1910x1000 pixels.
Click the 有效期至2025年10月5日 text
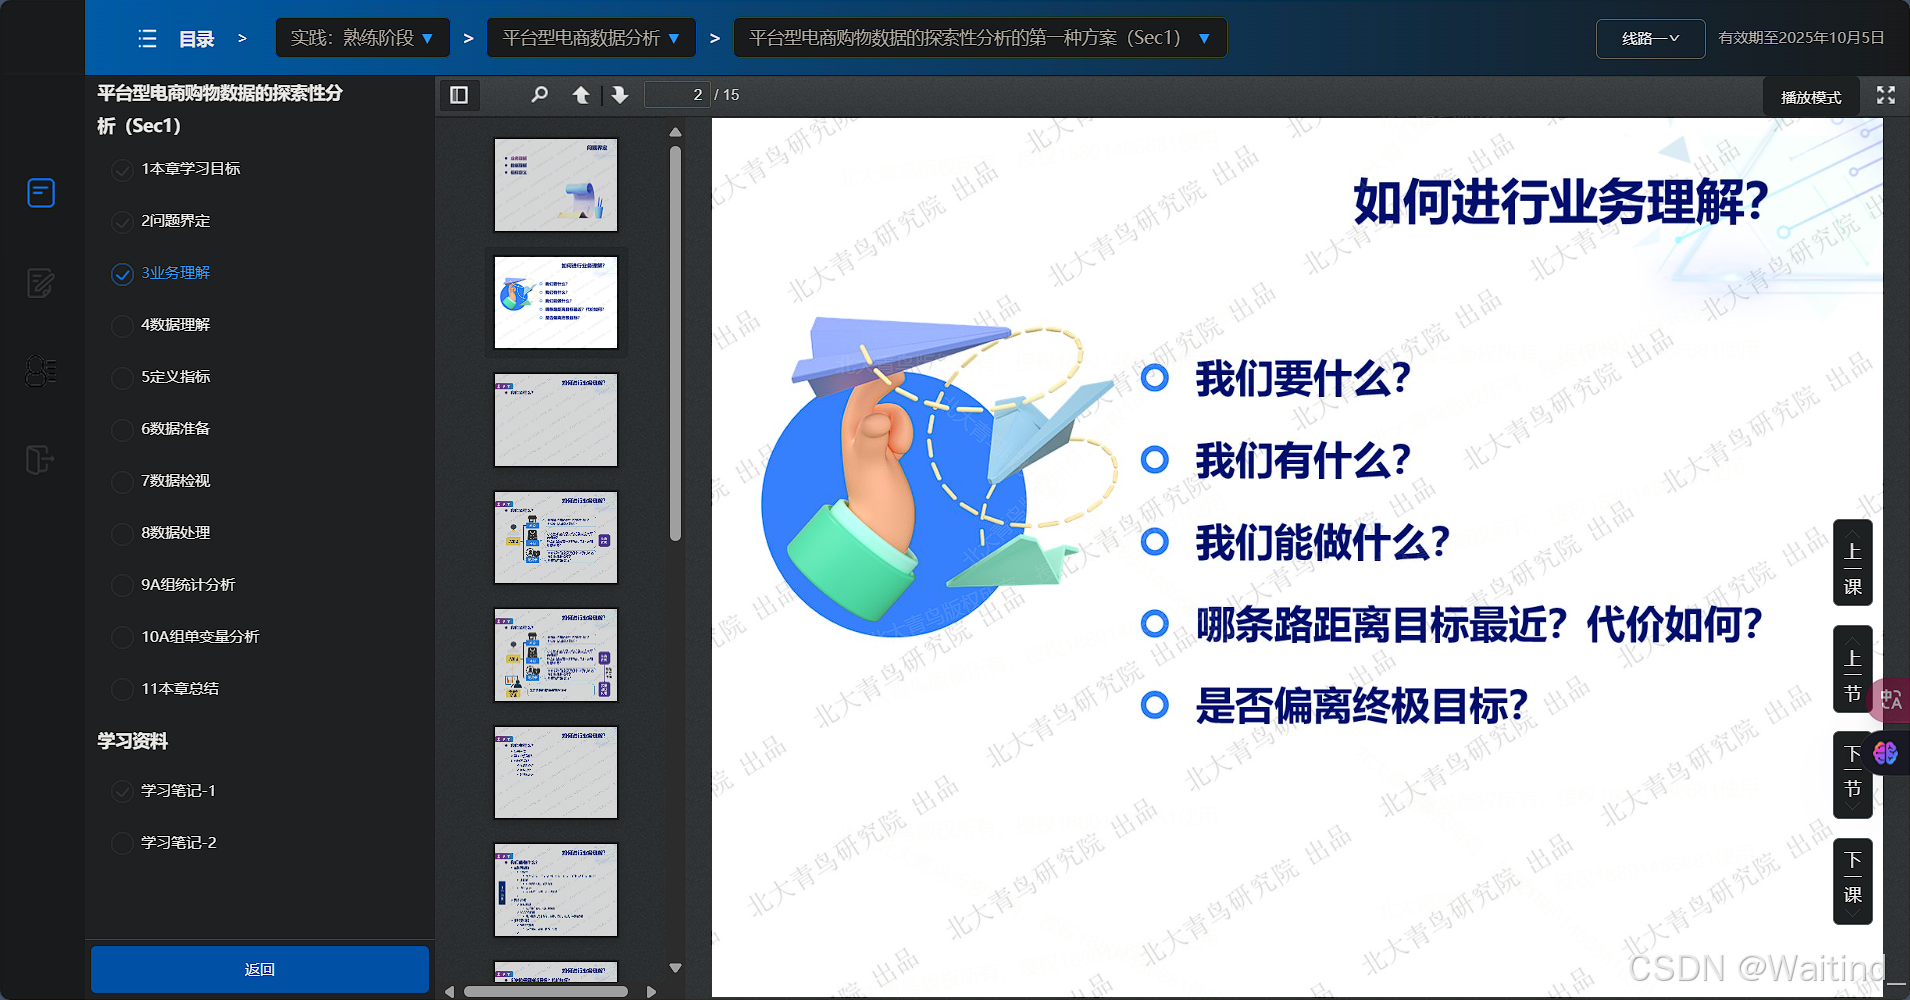click(x=1801, y=38)
